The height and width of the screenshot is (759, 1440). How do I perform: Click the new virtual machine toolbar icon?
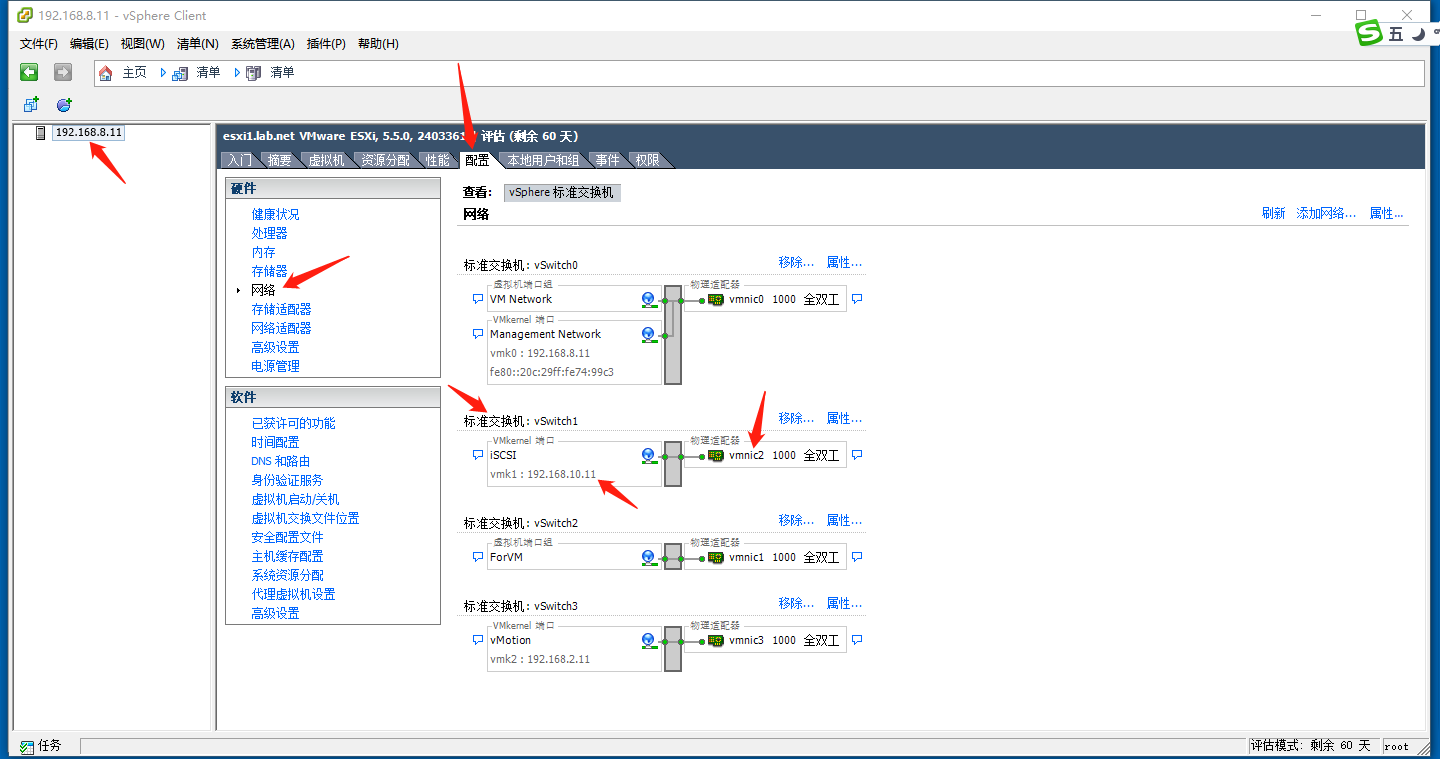pos(31,104)
